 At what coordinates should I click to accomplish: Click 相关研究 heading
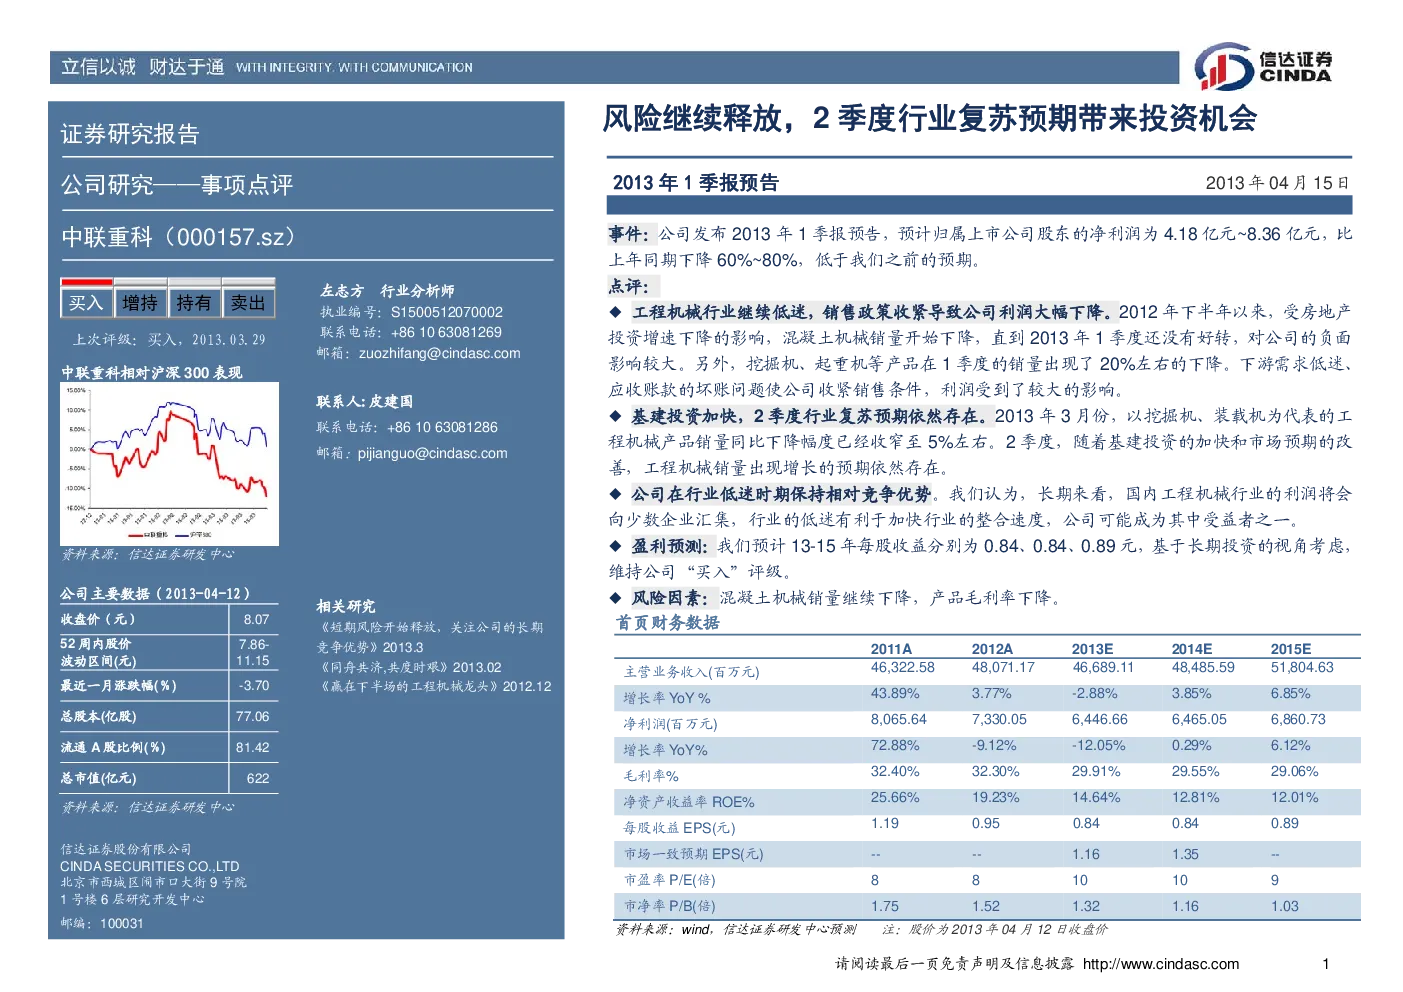pos(346,606)
